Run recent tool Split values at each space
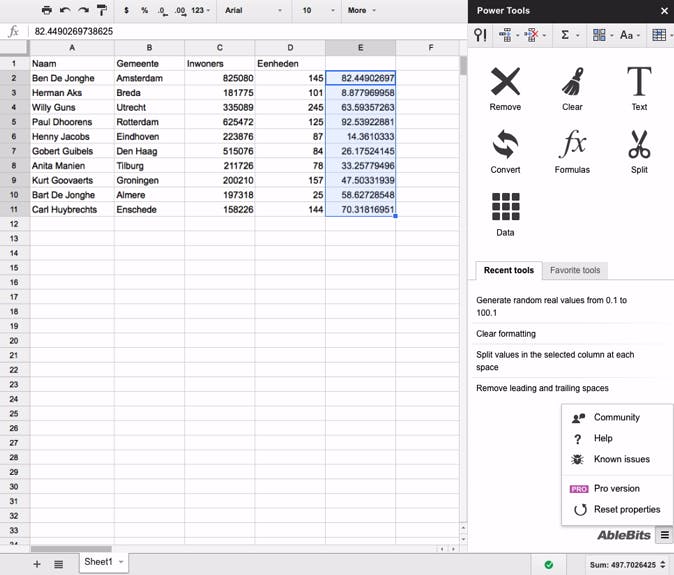The image size is (674, 575). [555, 361]
